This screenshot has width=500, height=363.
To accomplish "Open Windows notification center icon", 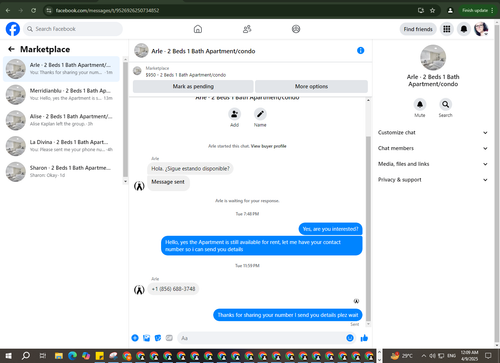I will 488,356.
